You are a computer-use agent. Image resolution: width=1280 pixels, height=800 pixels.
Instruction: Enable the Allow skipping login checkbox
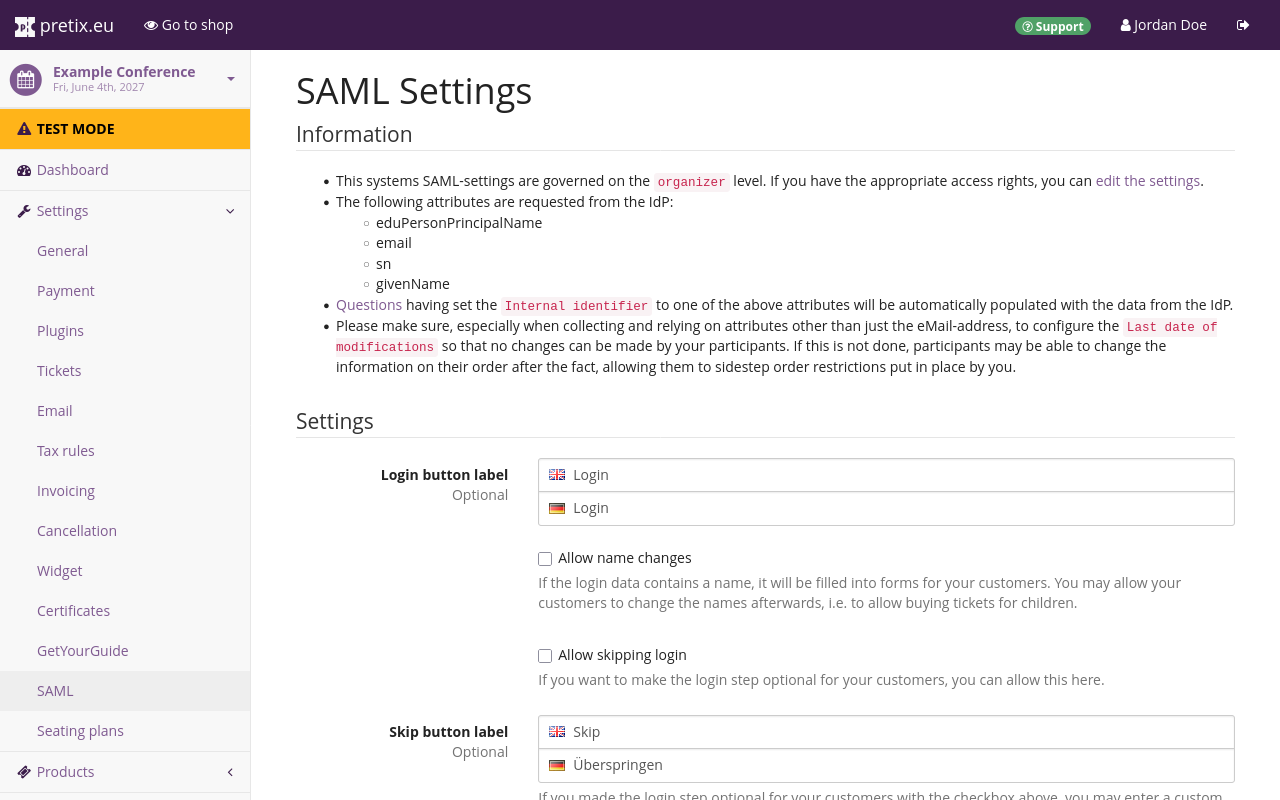tap(544, 655)
